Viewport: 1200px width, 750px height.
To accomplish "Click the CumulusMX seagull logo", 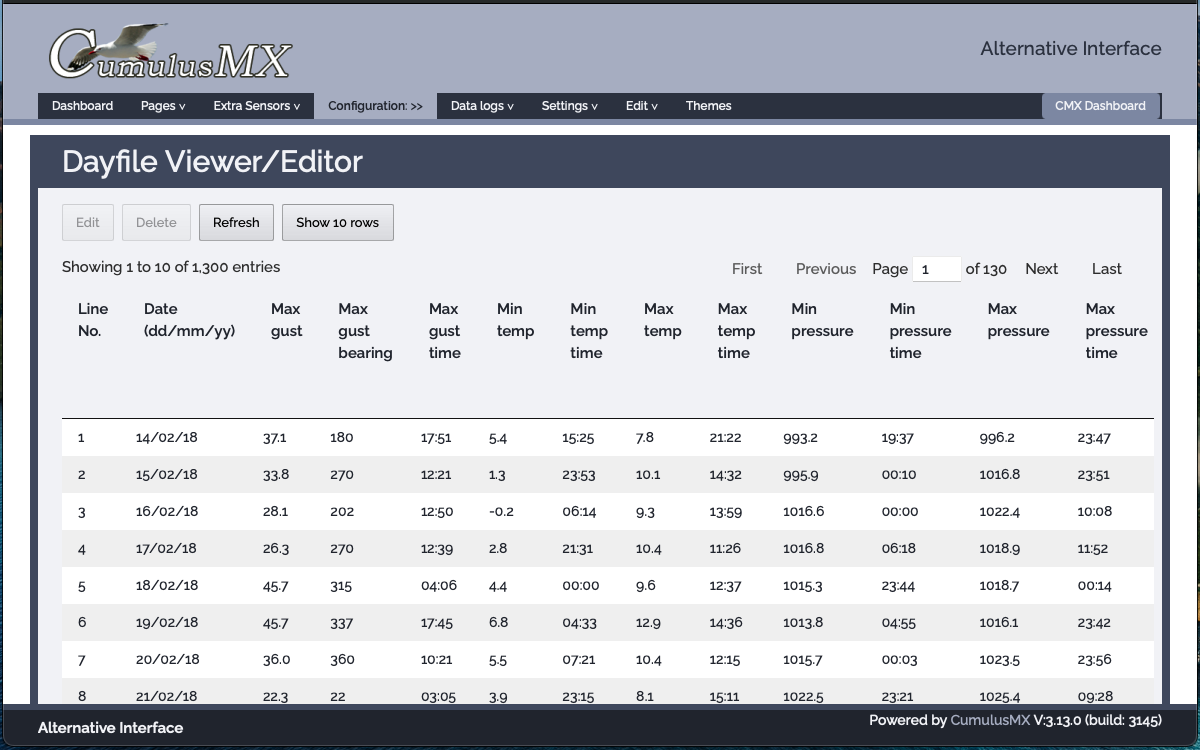I will 170,53.
